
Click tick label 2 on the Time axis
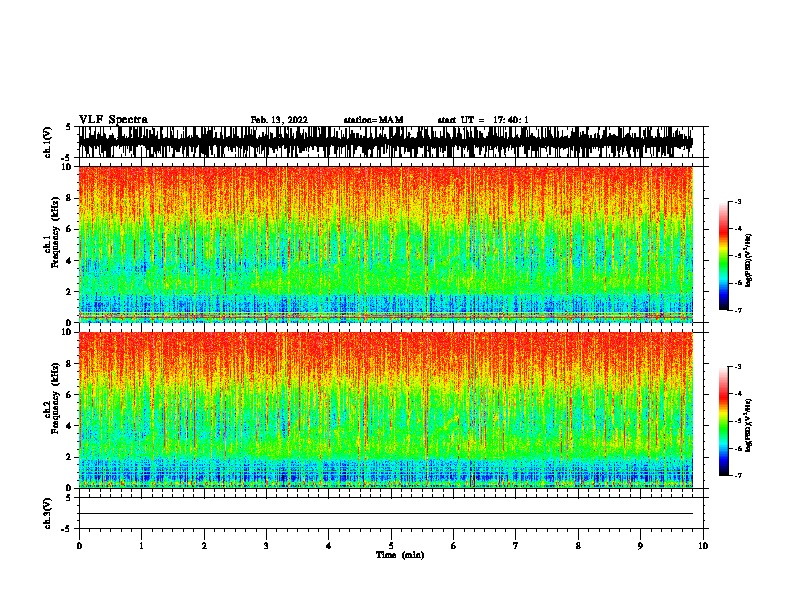tap(204, 546)
